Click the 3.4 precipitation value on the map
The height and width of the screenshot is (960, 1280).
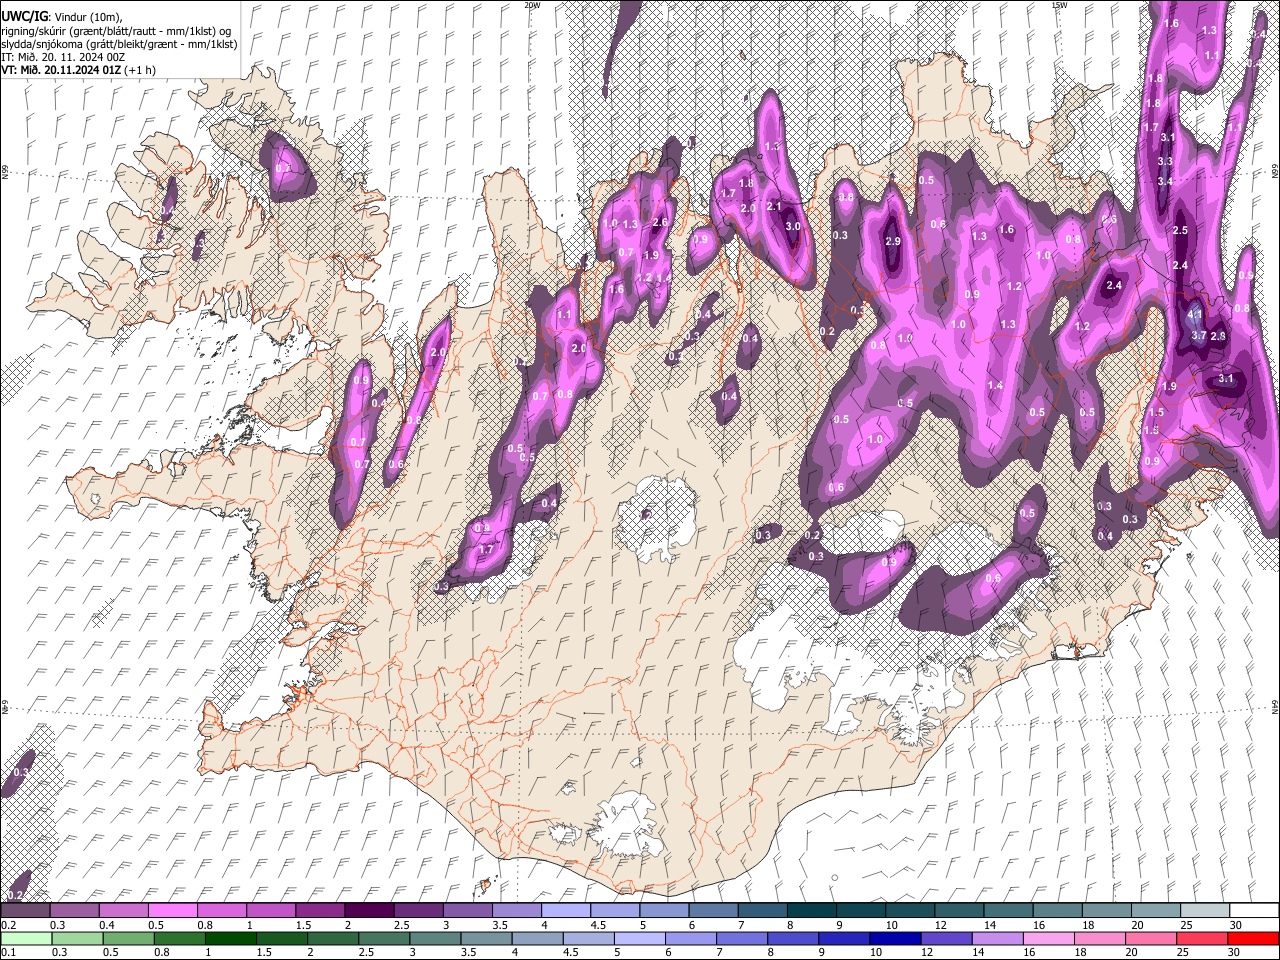tap(1165, 181)
